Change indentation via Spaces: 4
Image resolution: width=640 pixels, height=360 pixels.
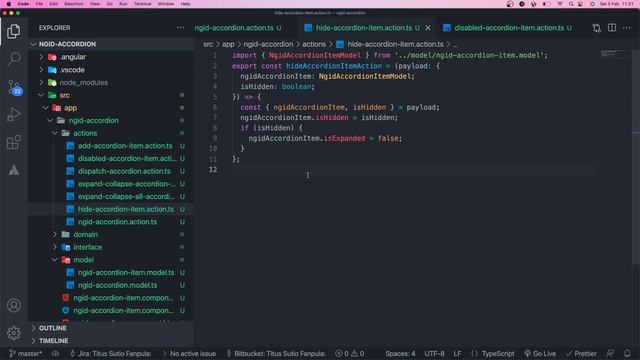400,353
